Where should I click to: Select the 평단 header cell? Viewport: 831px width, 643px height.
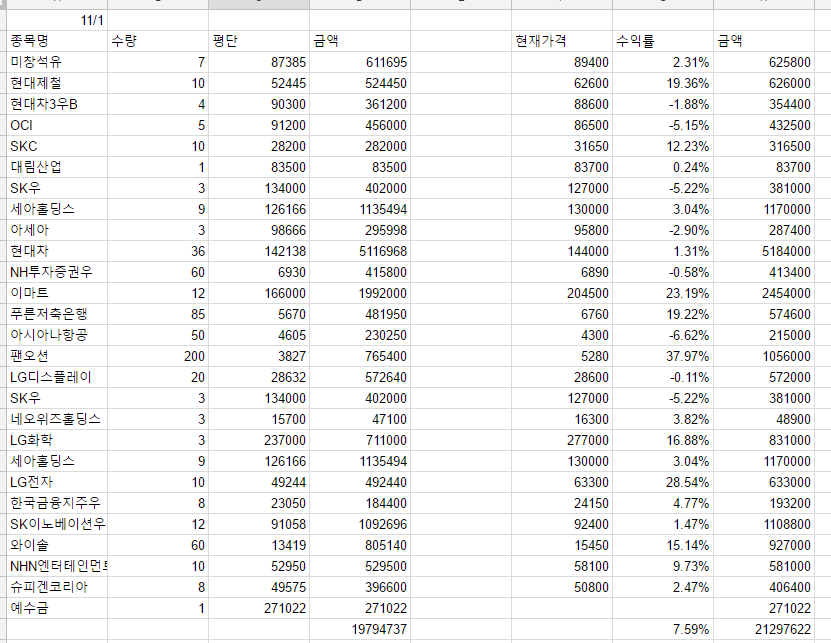[x=259, y=41]
